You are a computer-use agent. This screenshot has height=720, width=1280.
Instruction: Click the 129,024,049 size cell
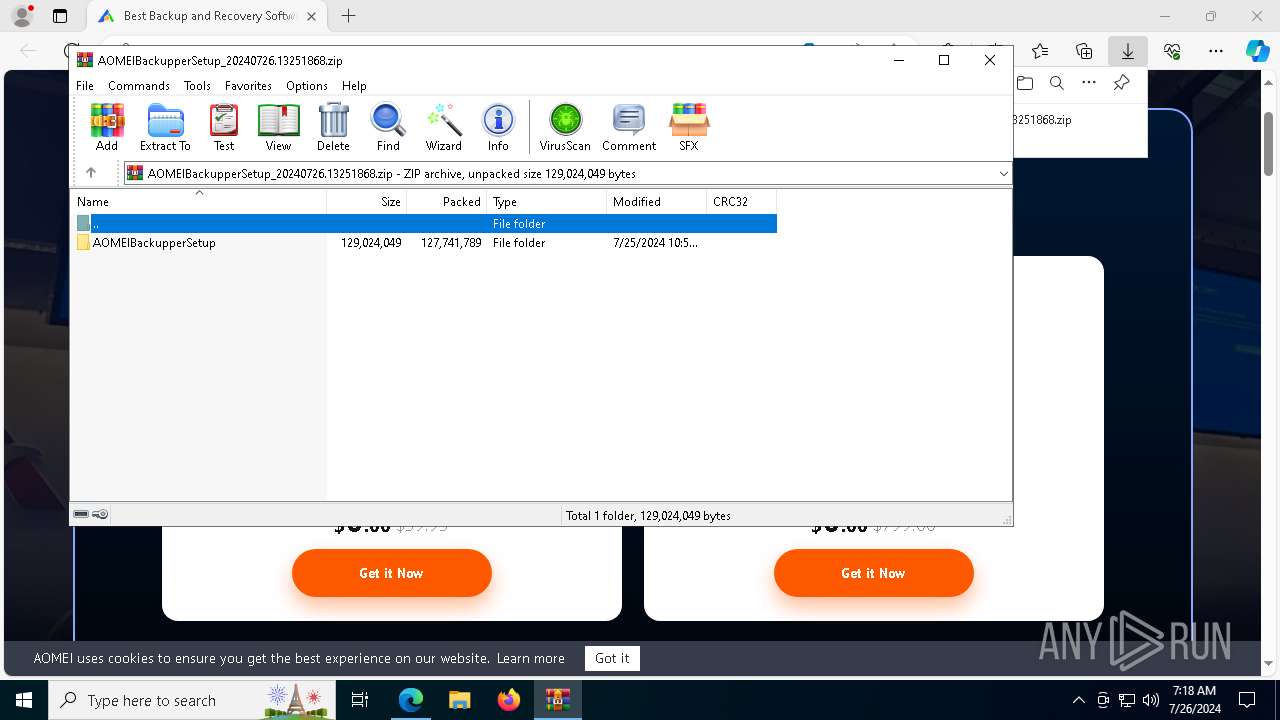tap(371, 243)
